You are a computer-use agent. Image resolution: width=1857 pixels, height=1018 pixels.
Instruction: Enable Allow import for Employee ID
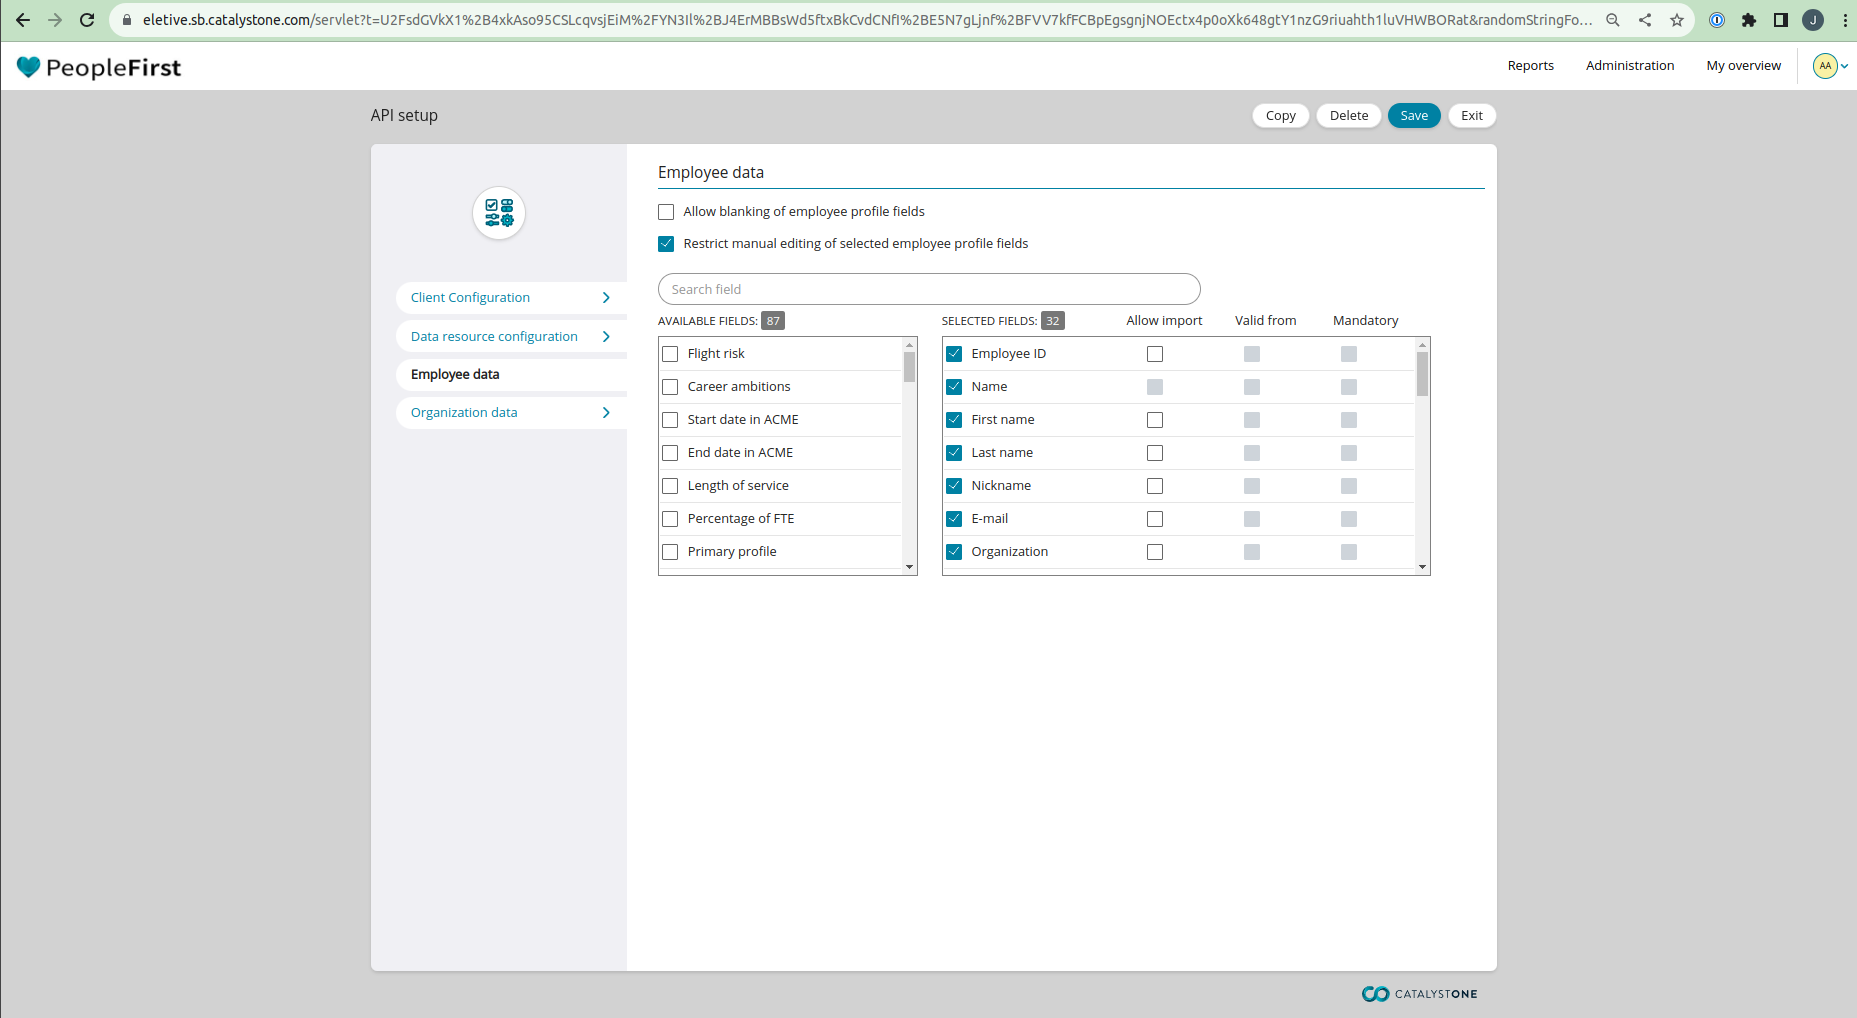point(1155,354)
